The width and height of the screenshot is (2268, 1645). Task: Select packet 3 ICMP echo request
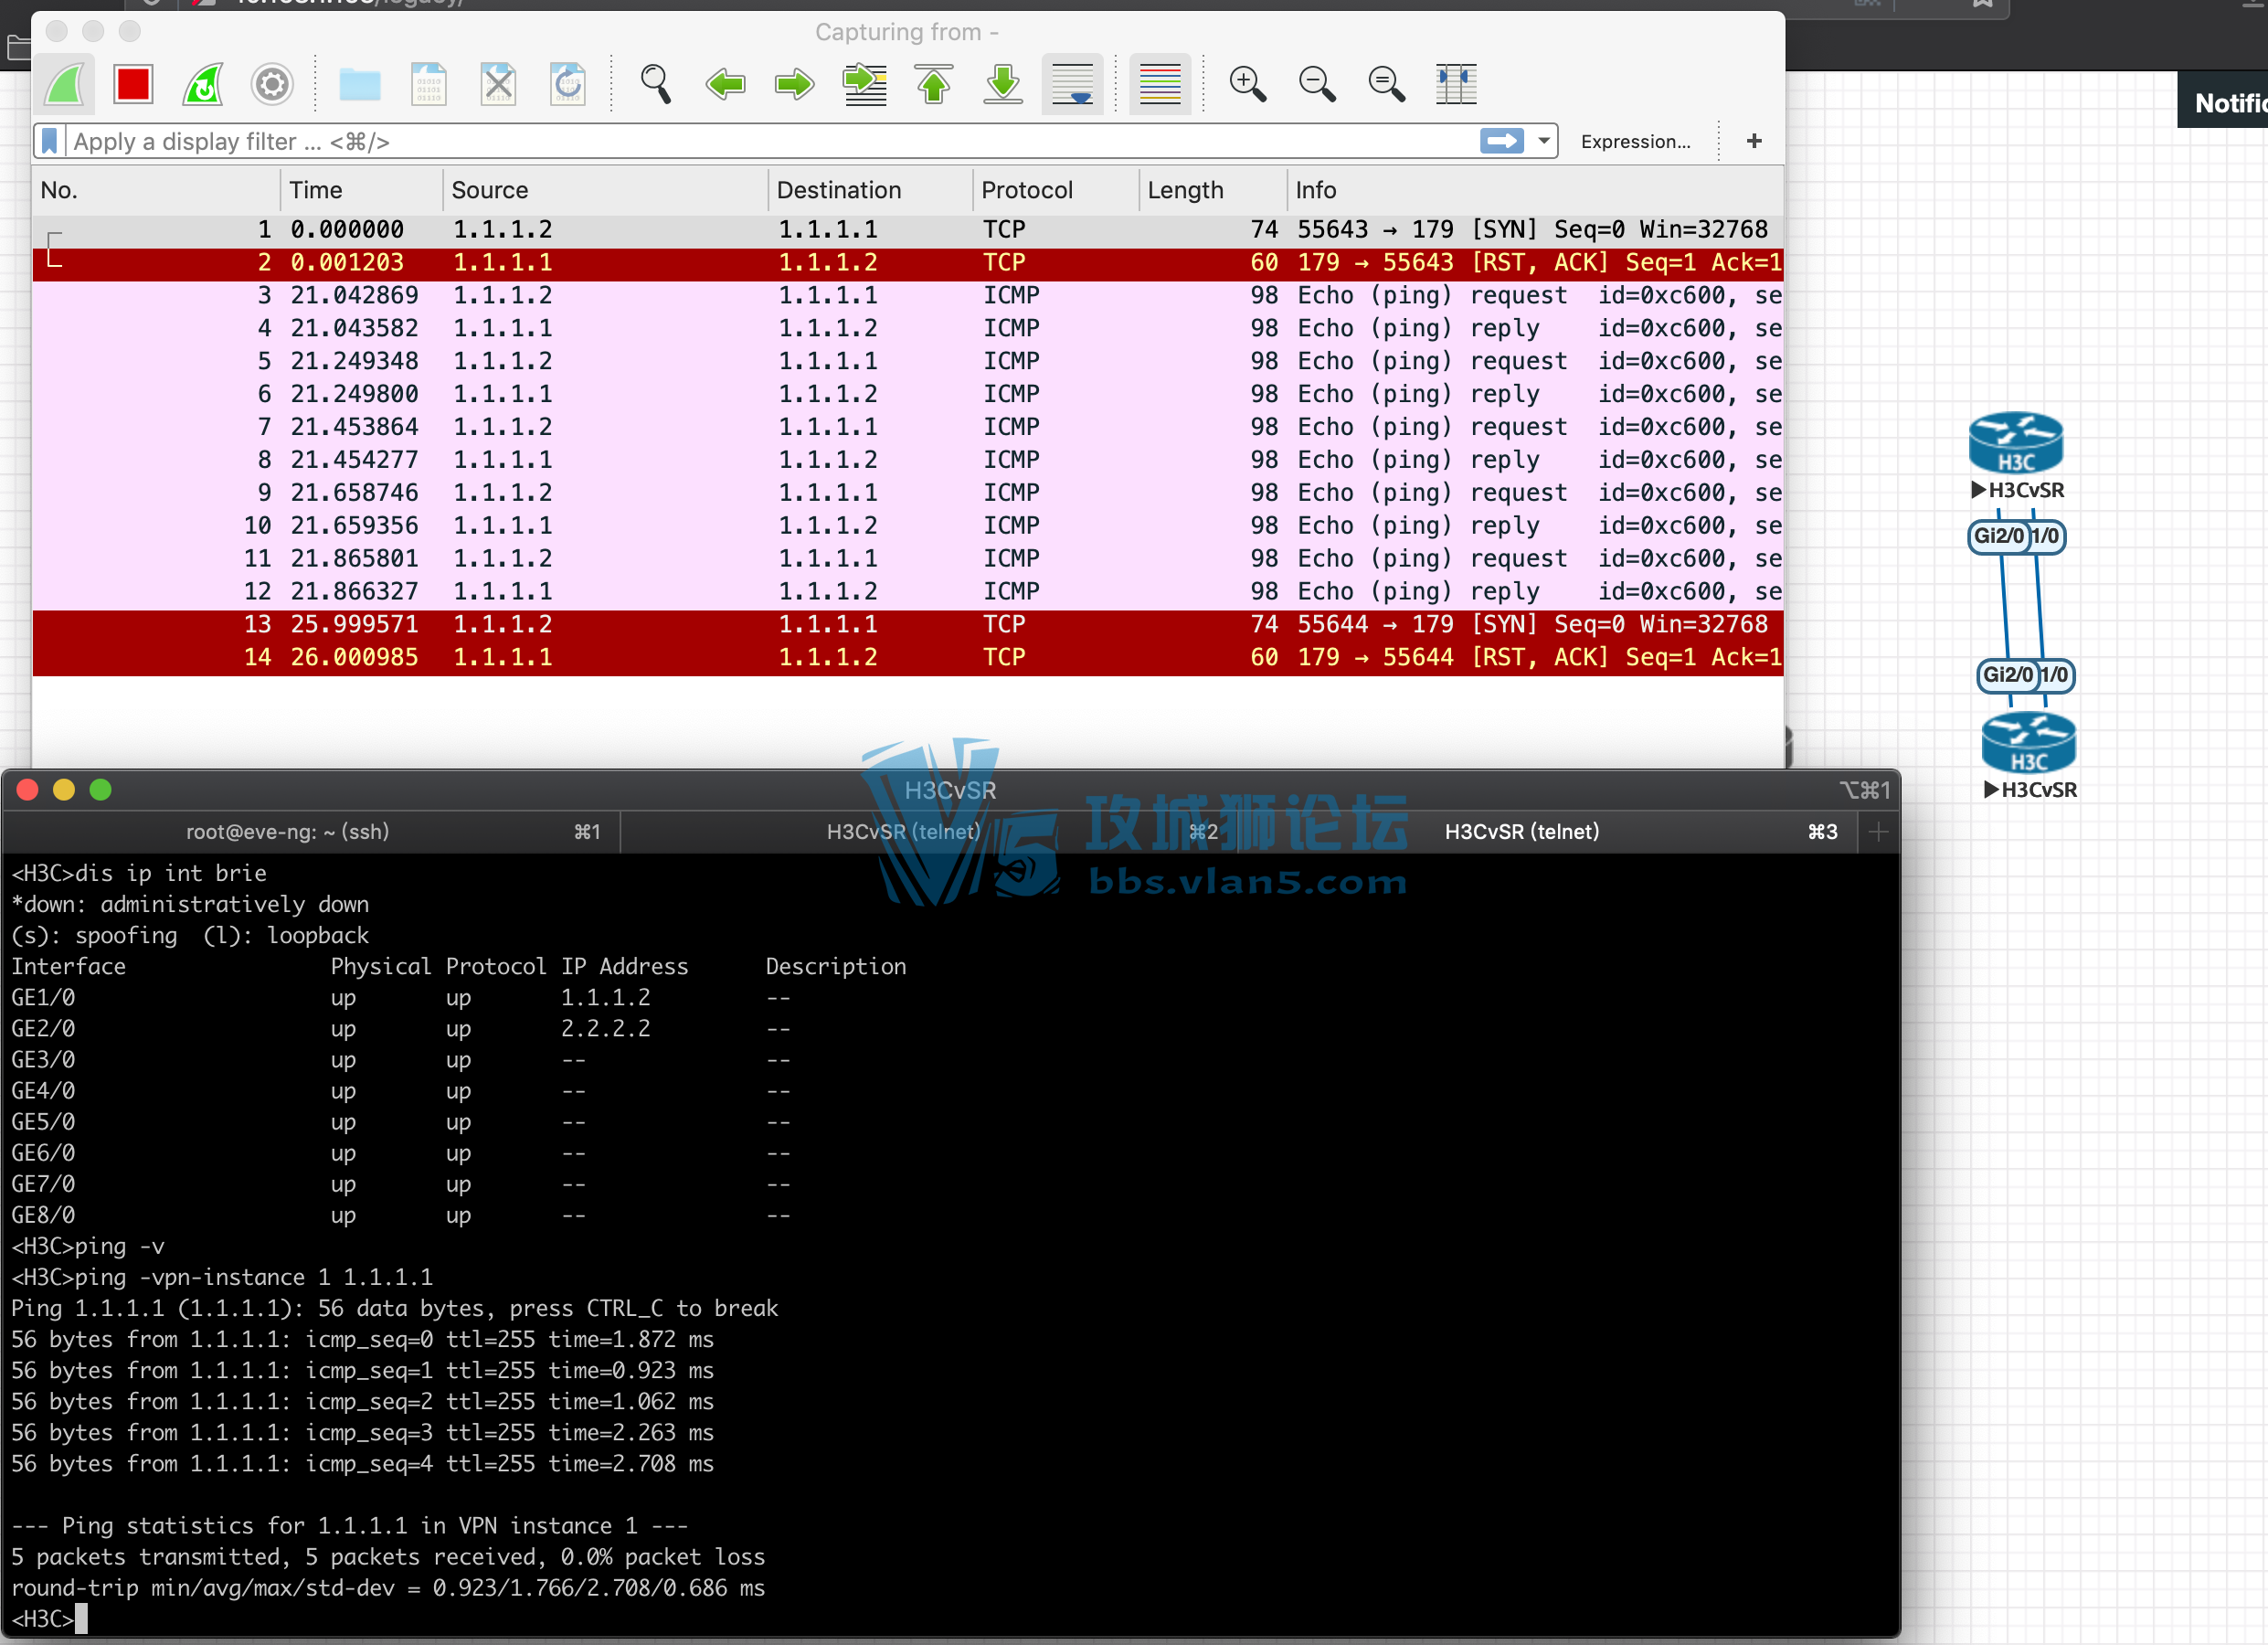[908, 296]
